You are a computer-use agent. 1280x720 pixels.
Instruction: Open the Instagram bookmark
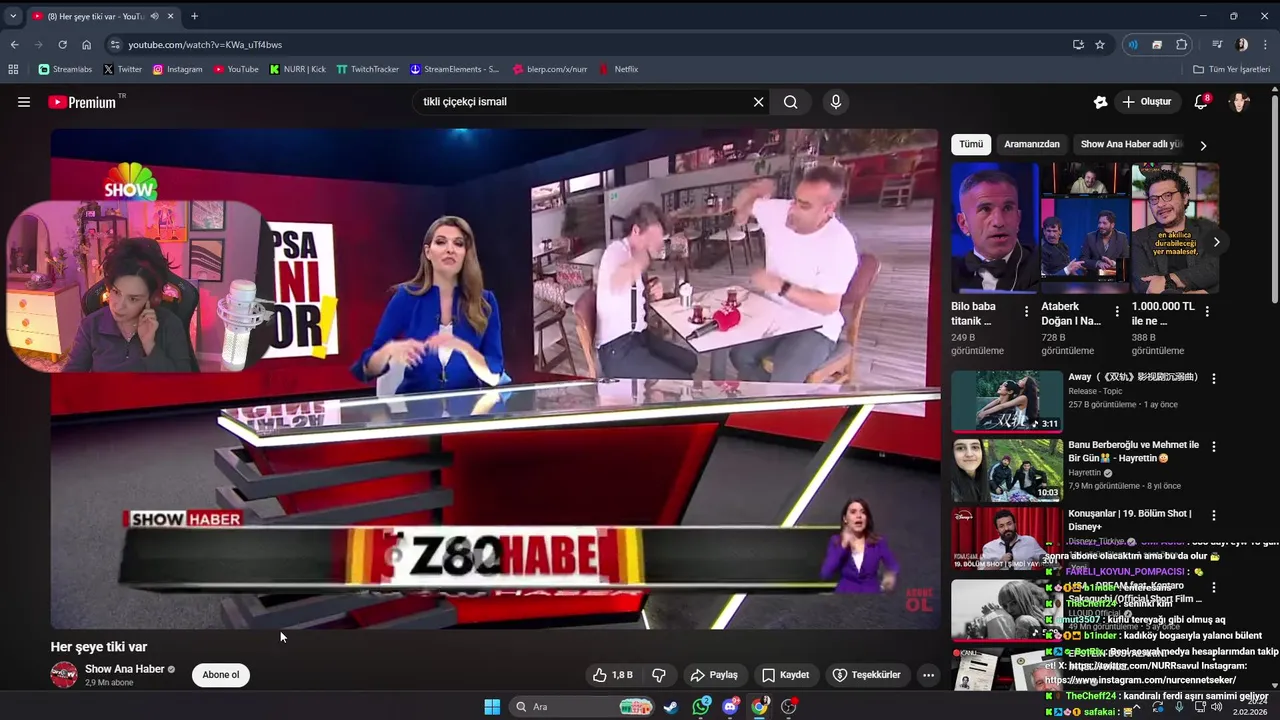point(177,69)
